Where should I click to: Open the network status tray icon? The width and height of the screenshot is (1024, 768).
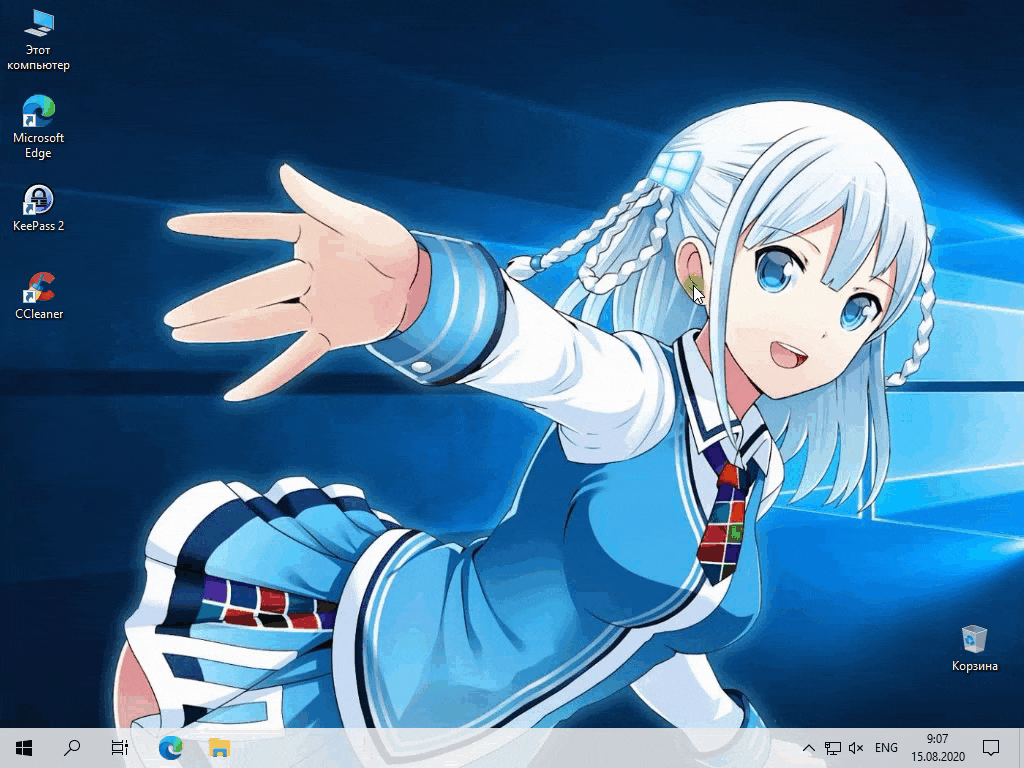coord(833,748)
